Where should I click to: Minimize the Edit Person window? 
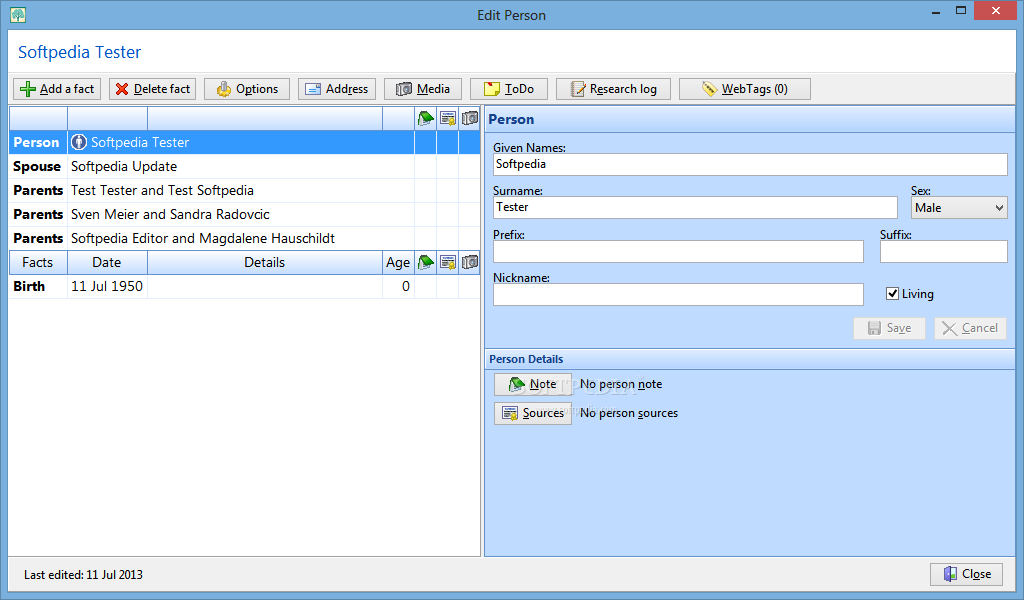point(935,11)
